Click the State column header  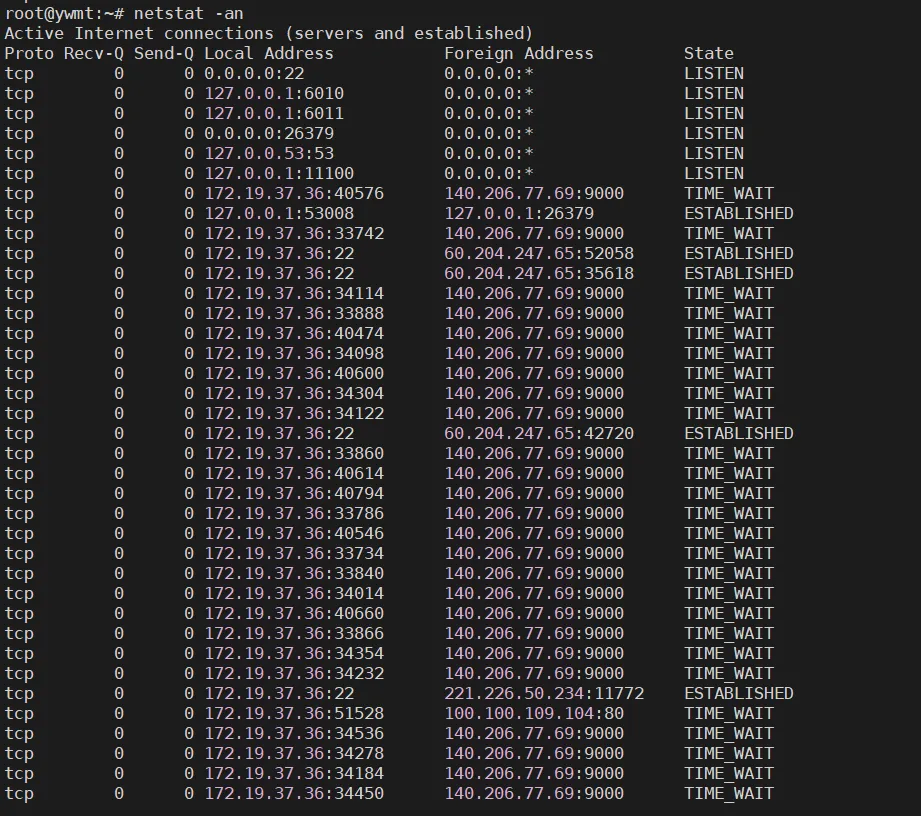click(x=708, y=53)
